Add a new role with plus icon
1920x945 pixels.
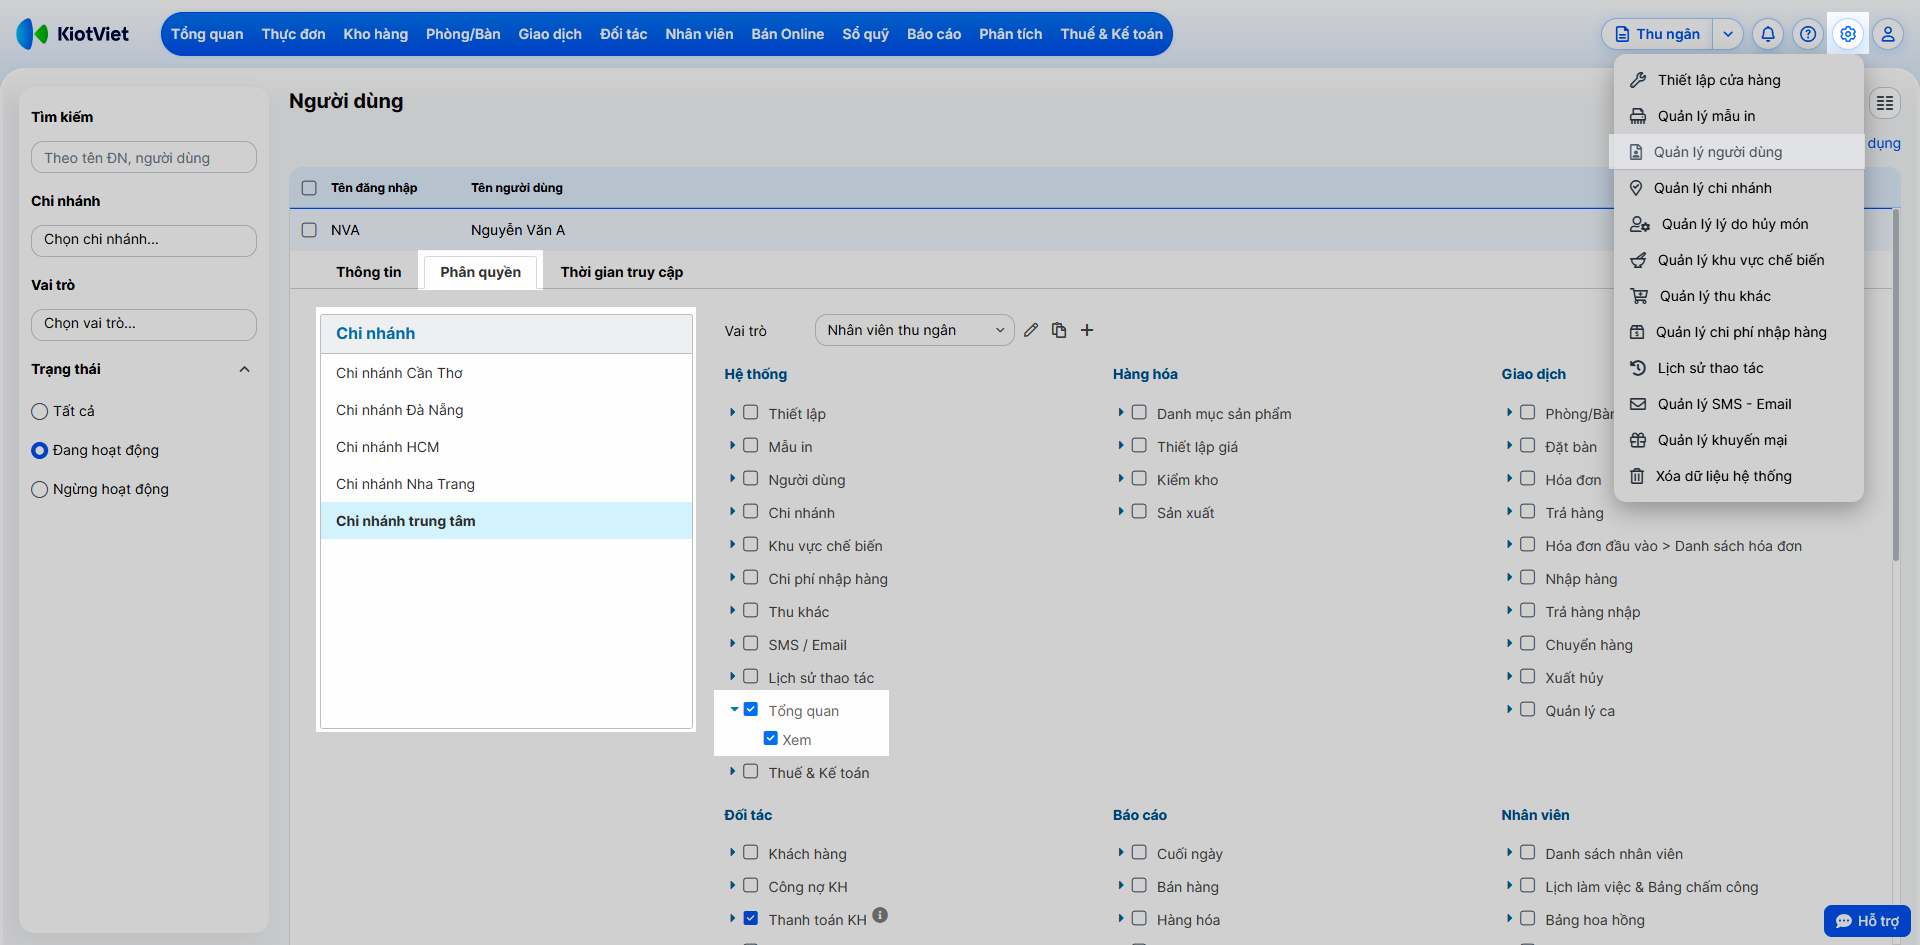1087,330
